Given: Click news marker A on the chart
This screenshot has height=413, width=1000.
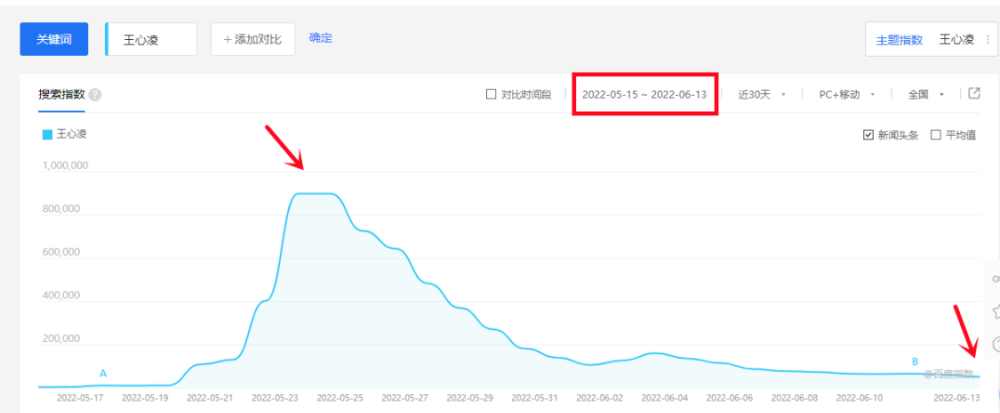Looking at the screenshot, I should click(x=103, y=373).
